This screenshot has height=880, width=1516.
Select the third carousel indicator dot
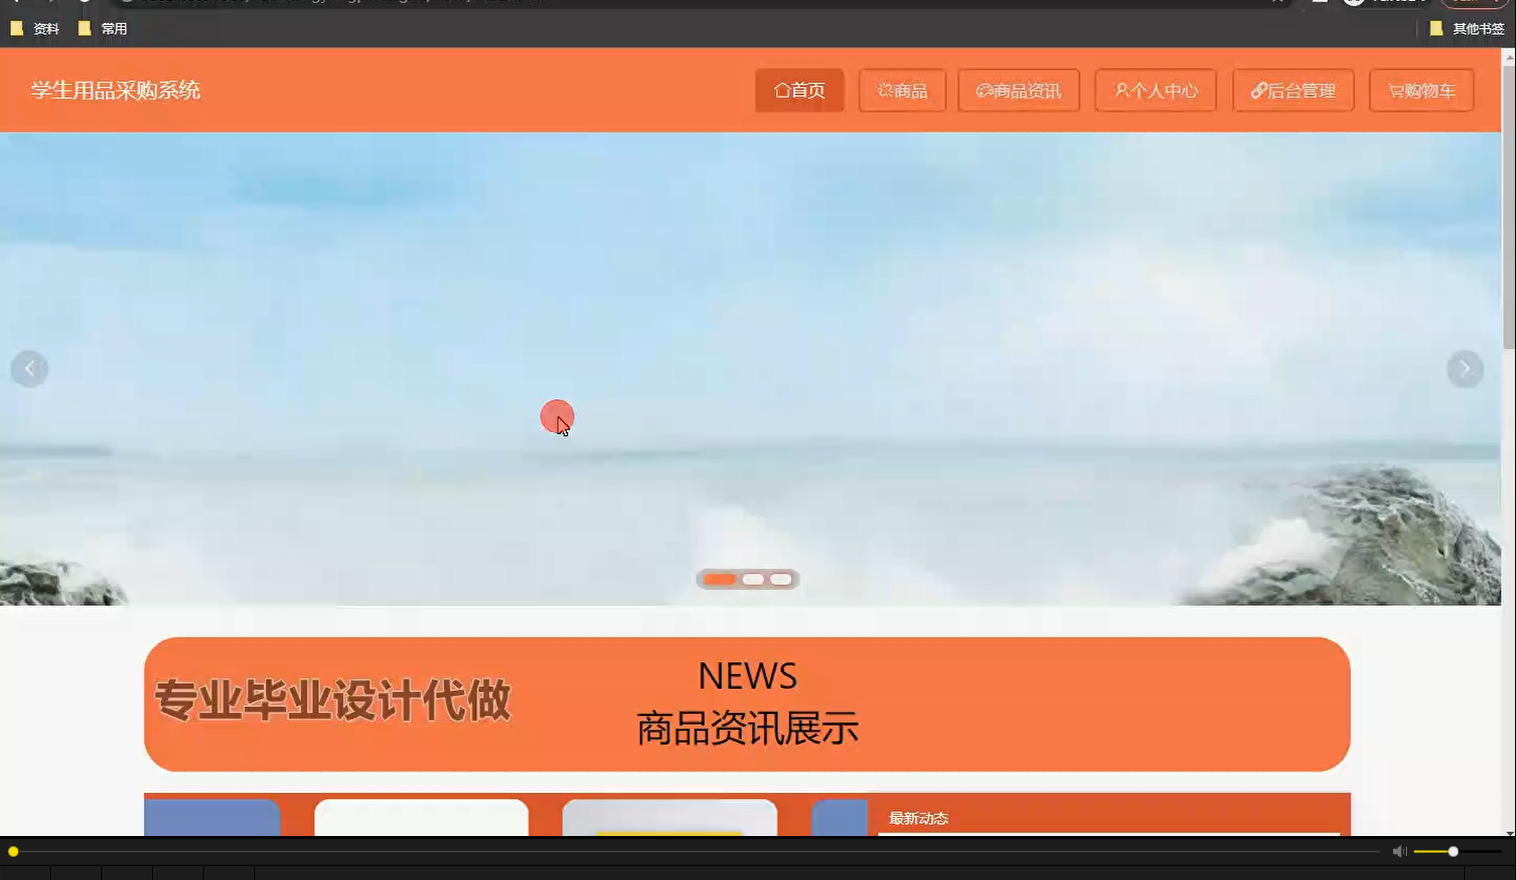(780, 579)
